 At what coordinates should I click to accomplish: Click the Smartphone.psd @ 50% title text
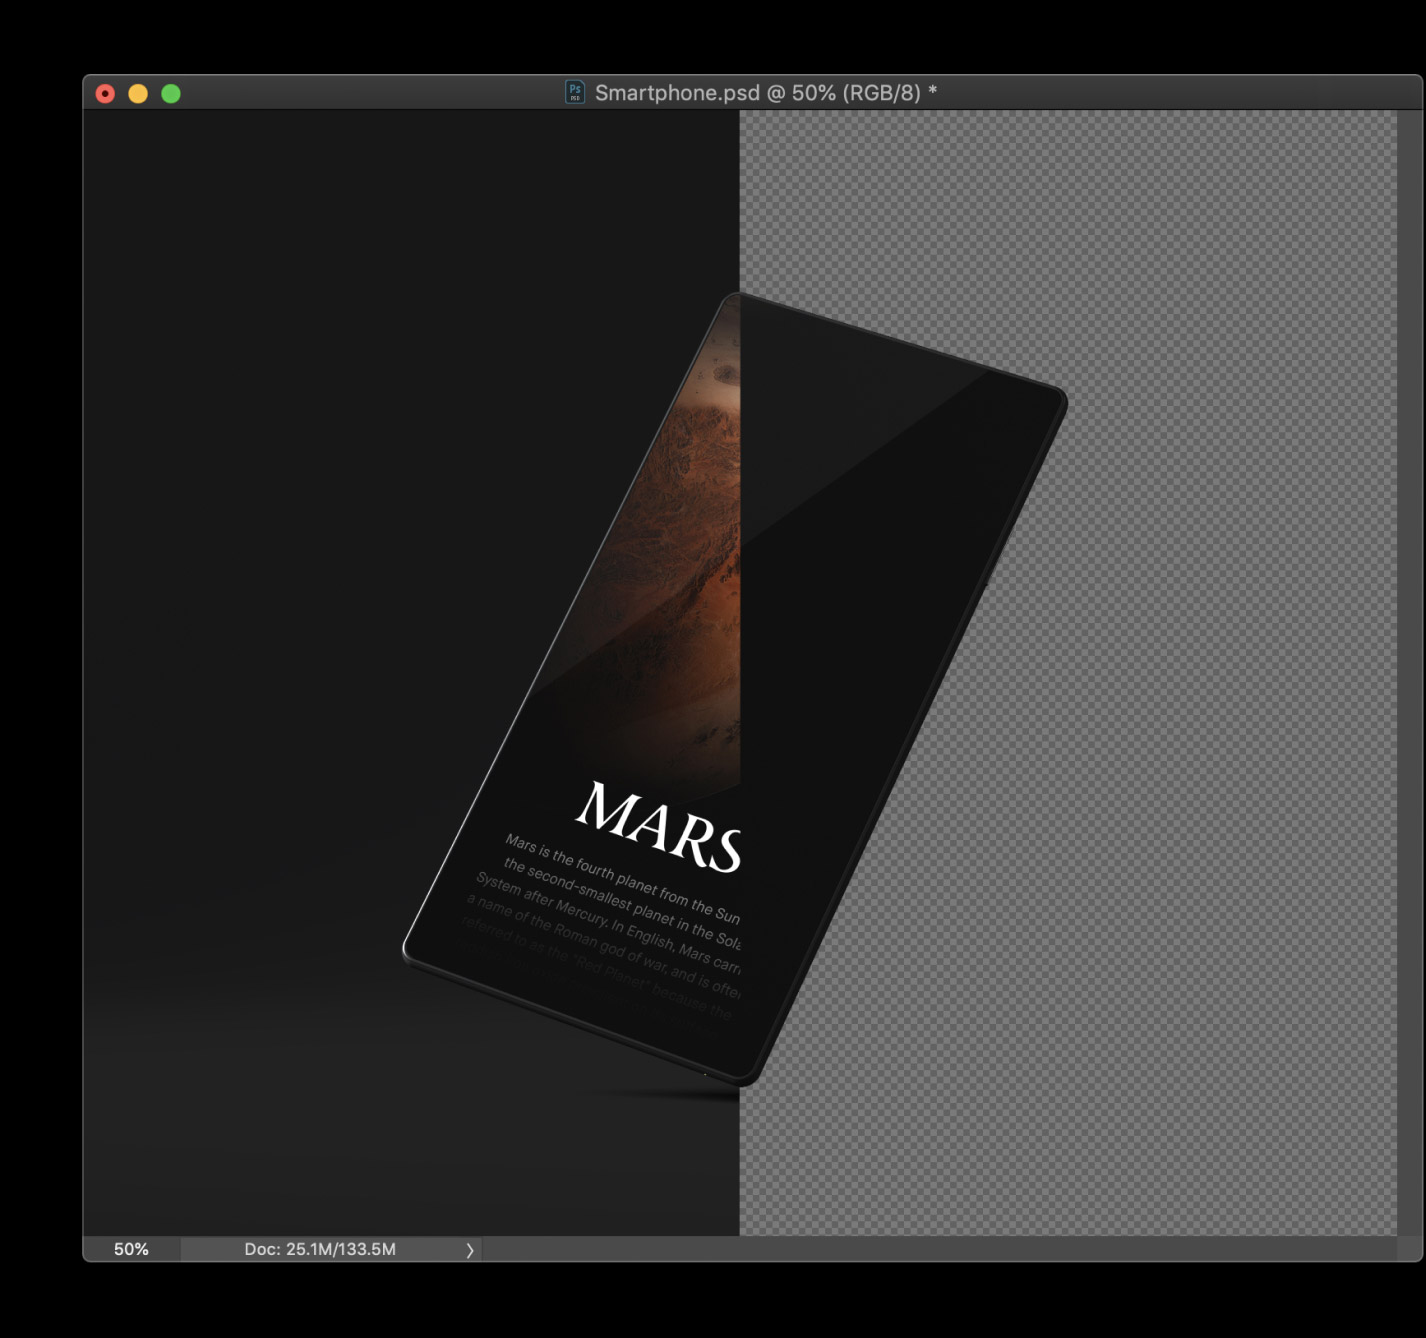click(x=766, y=93)
